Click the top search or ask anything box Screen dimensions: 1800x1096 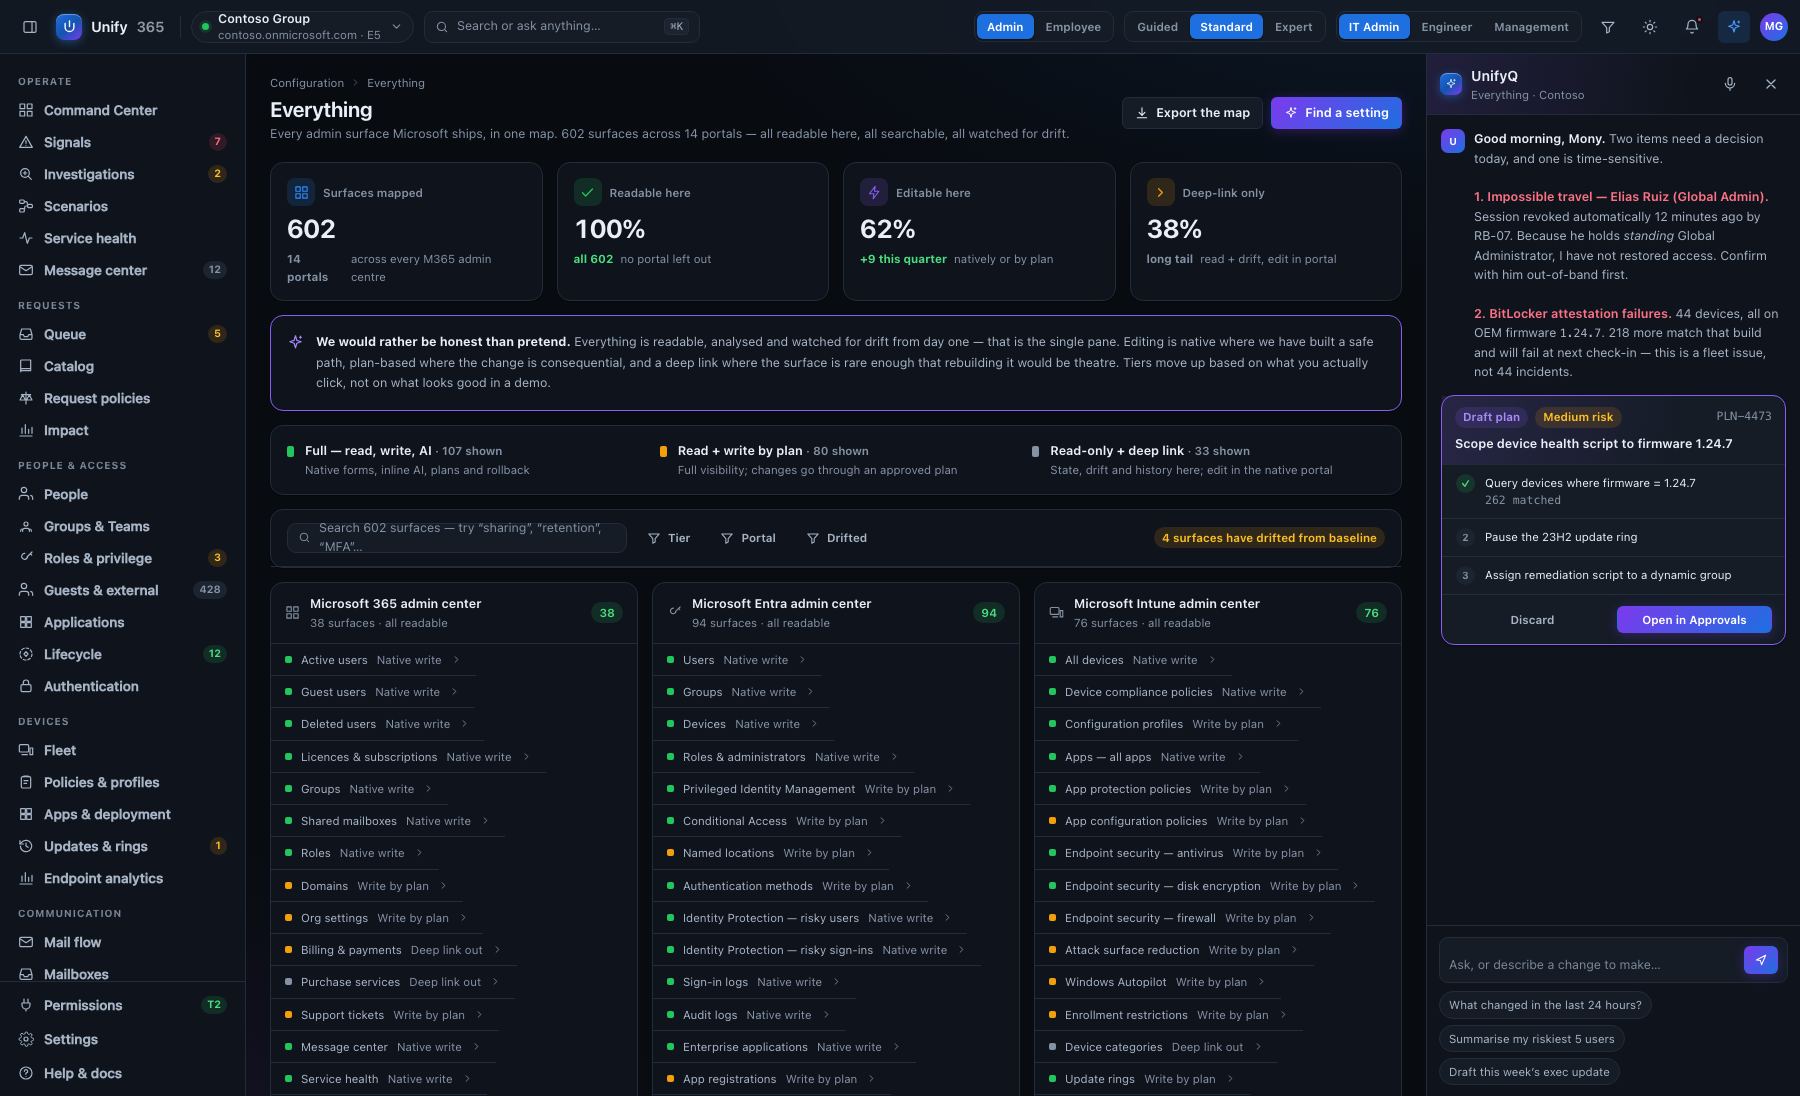pos(562,27)
